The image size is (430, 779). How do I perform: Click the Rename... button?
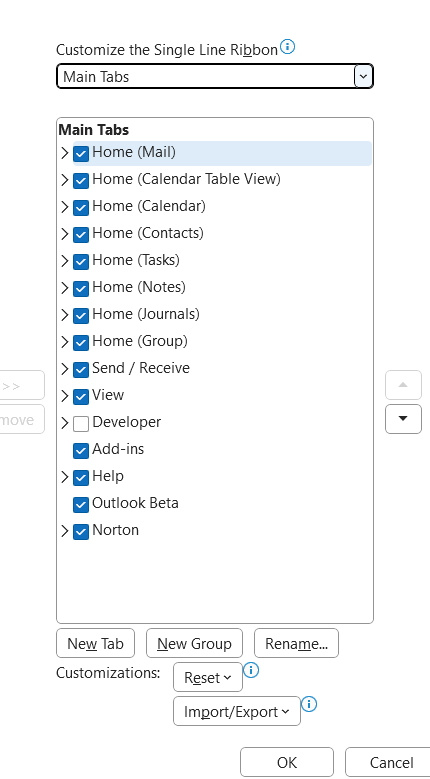[x=296, y=643]
